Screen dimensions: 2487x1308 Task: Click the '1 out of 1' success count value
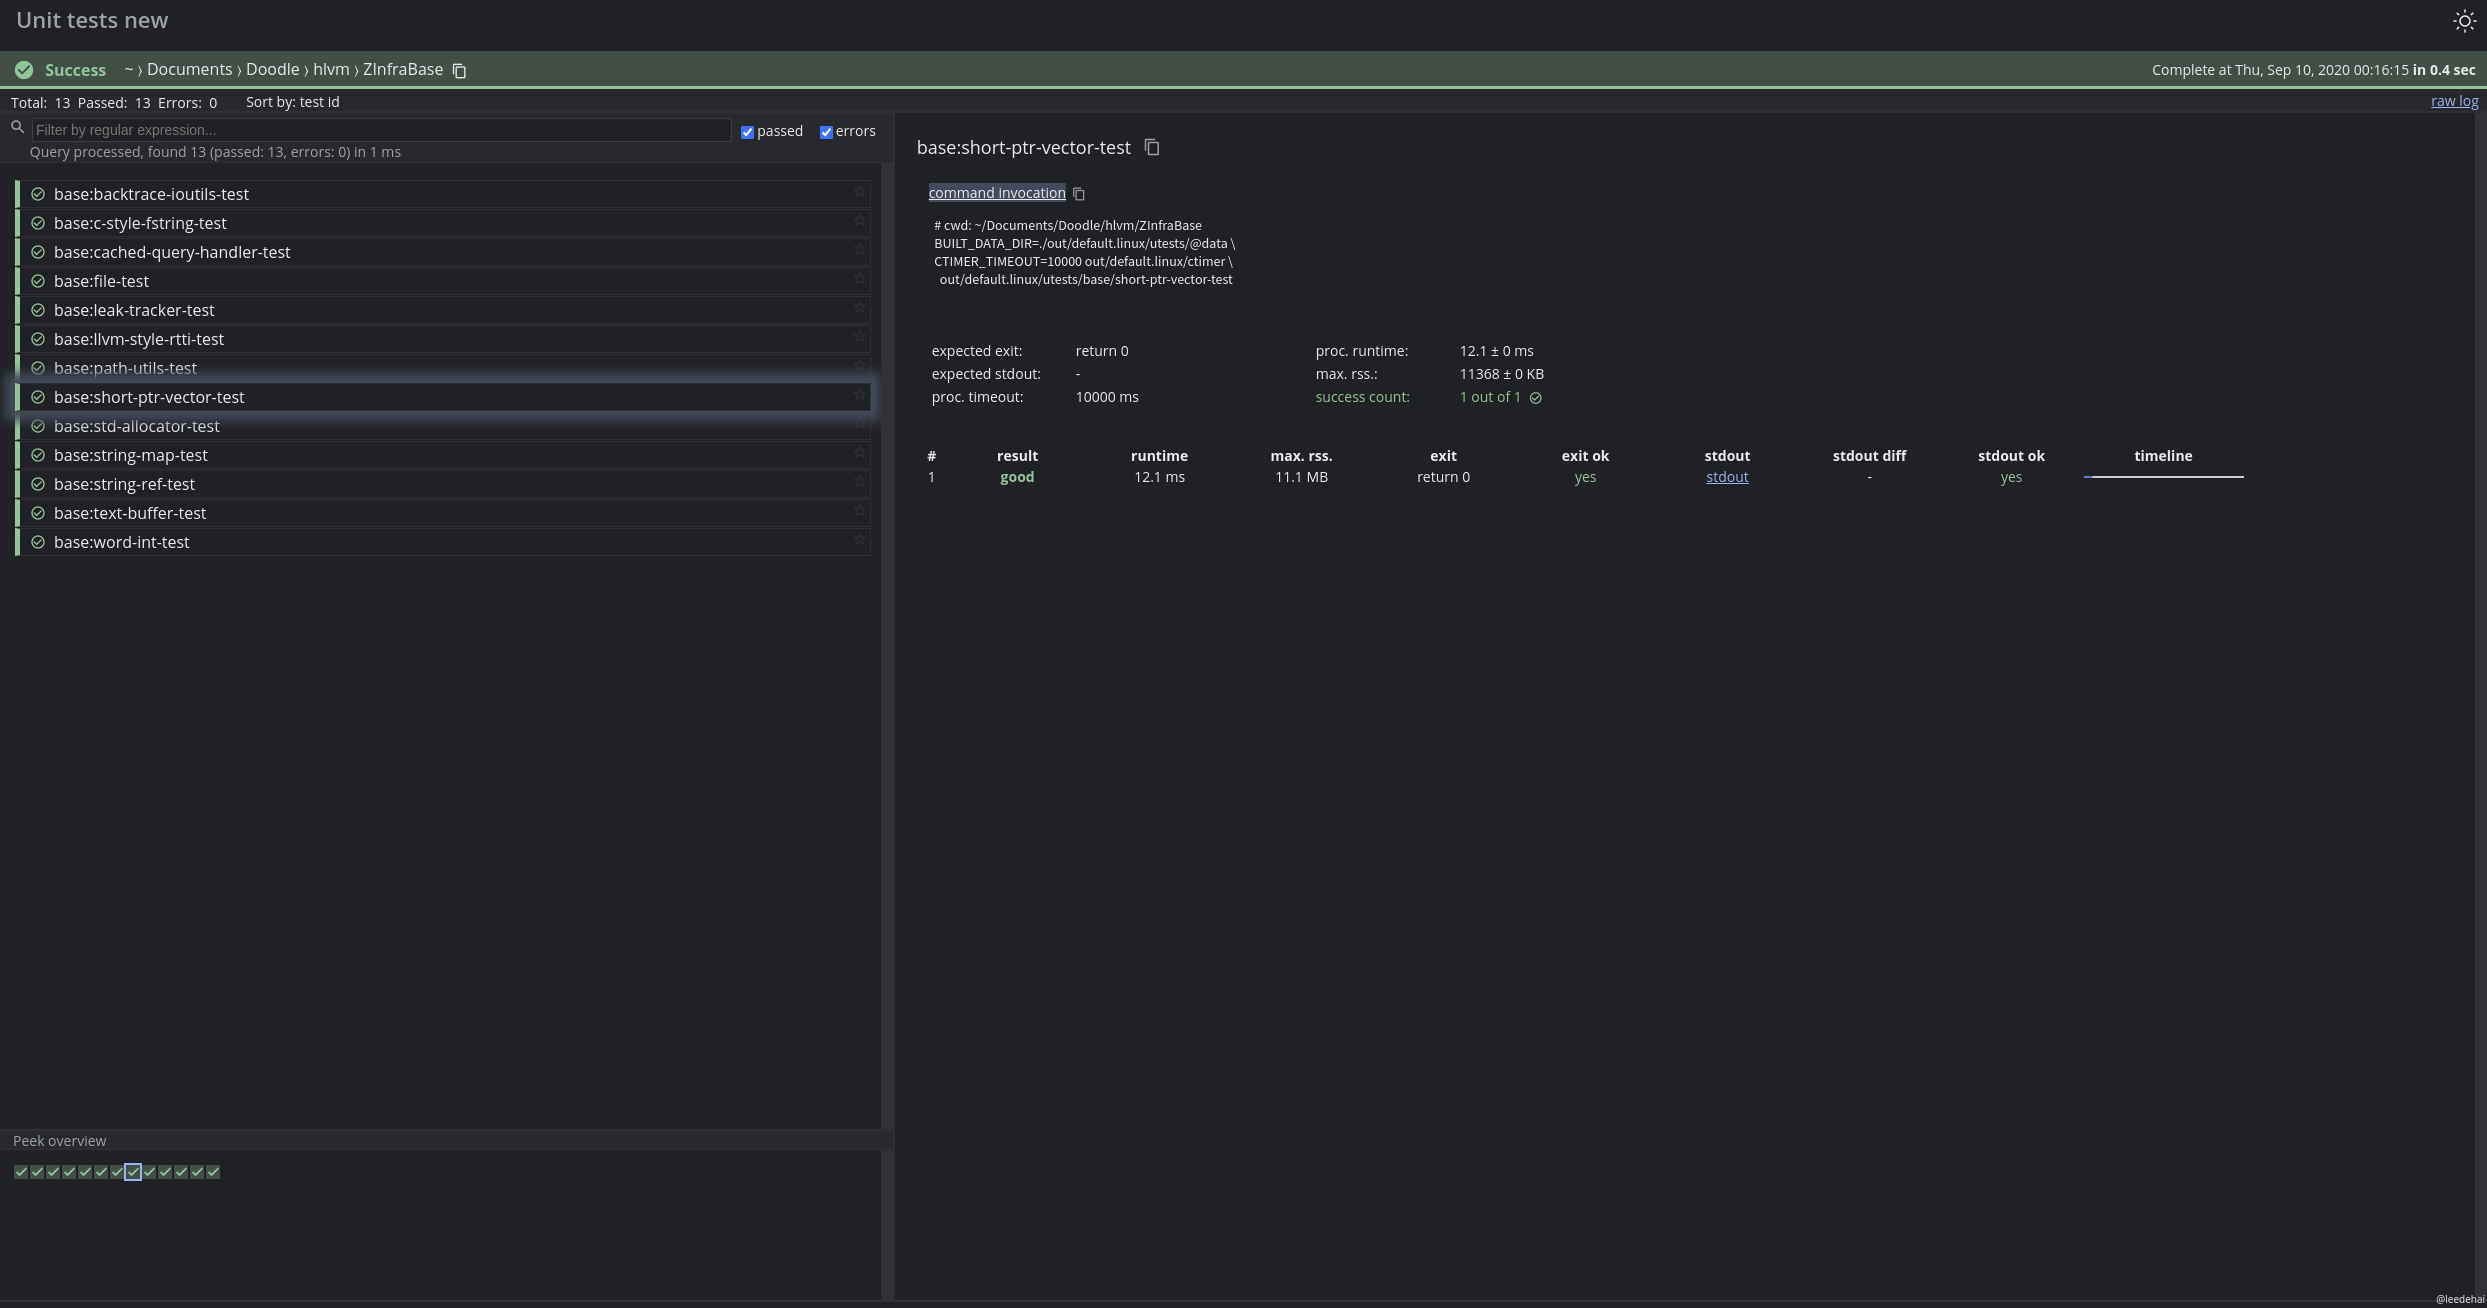click(x=1490, y=397)
